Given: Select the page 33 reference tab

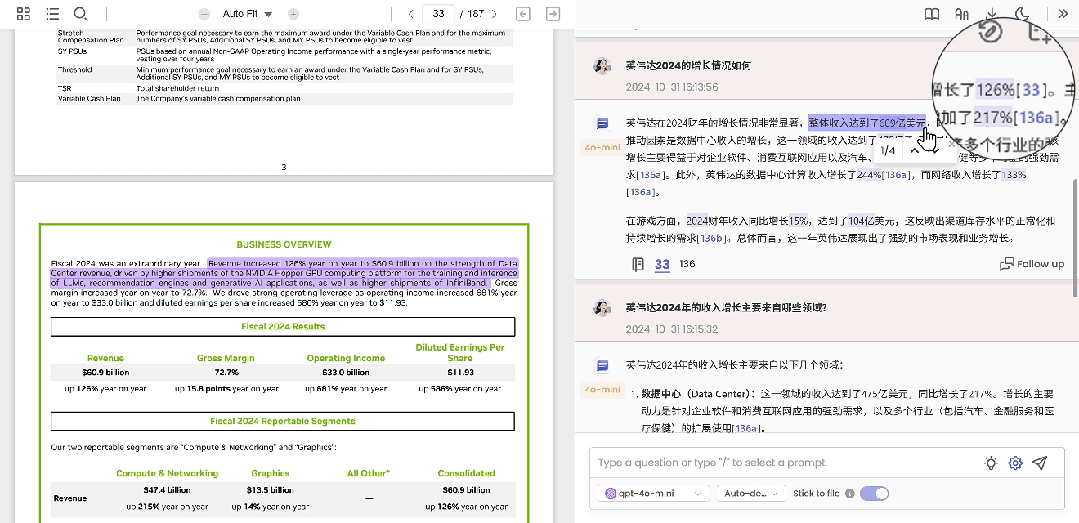Looking at the screenshot, I should click(x=662, y=264).
